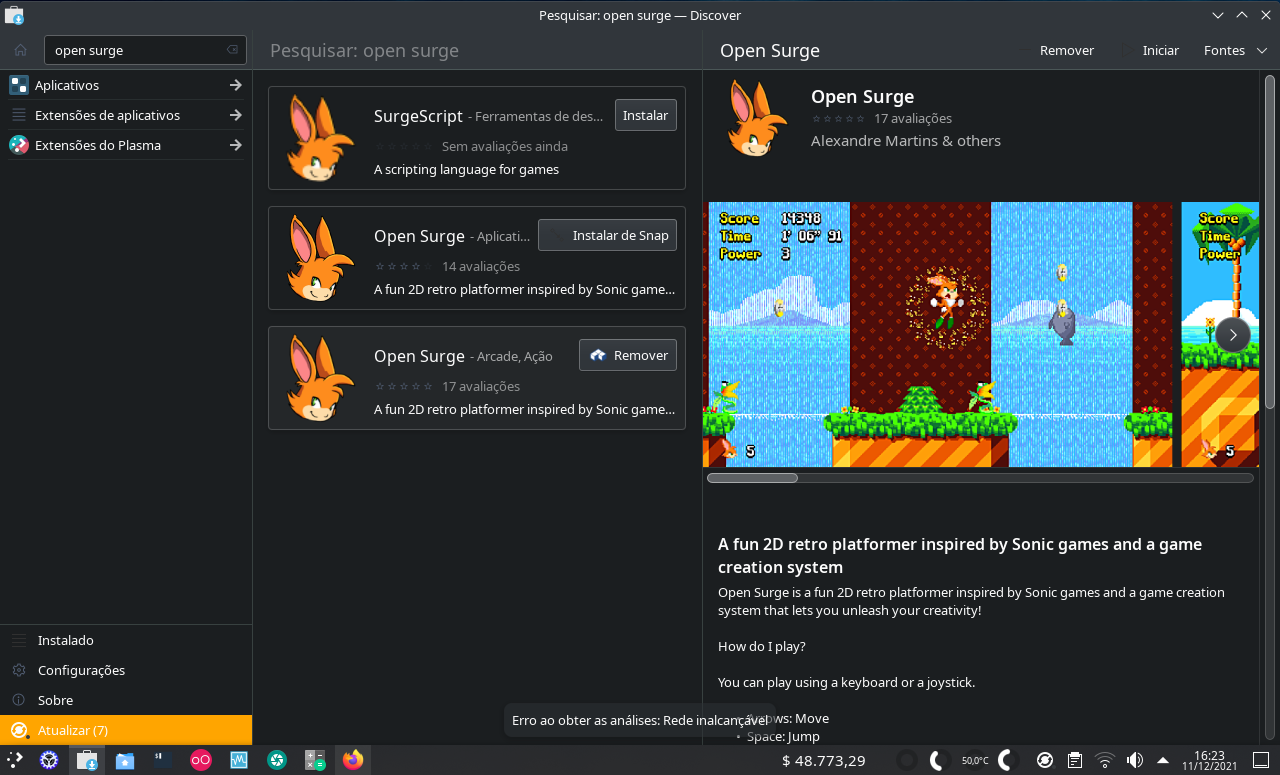Clear the 'open surge' search field
Image resolution: width=1280 pixels, height=775 pixels.
[232, 50]
